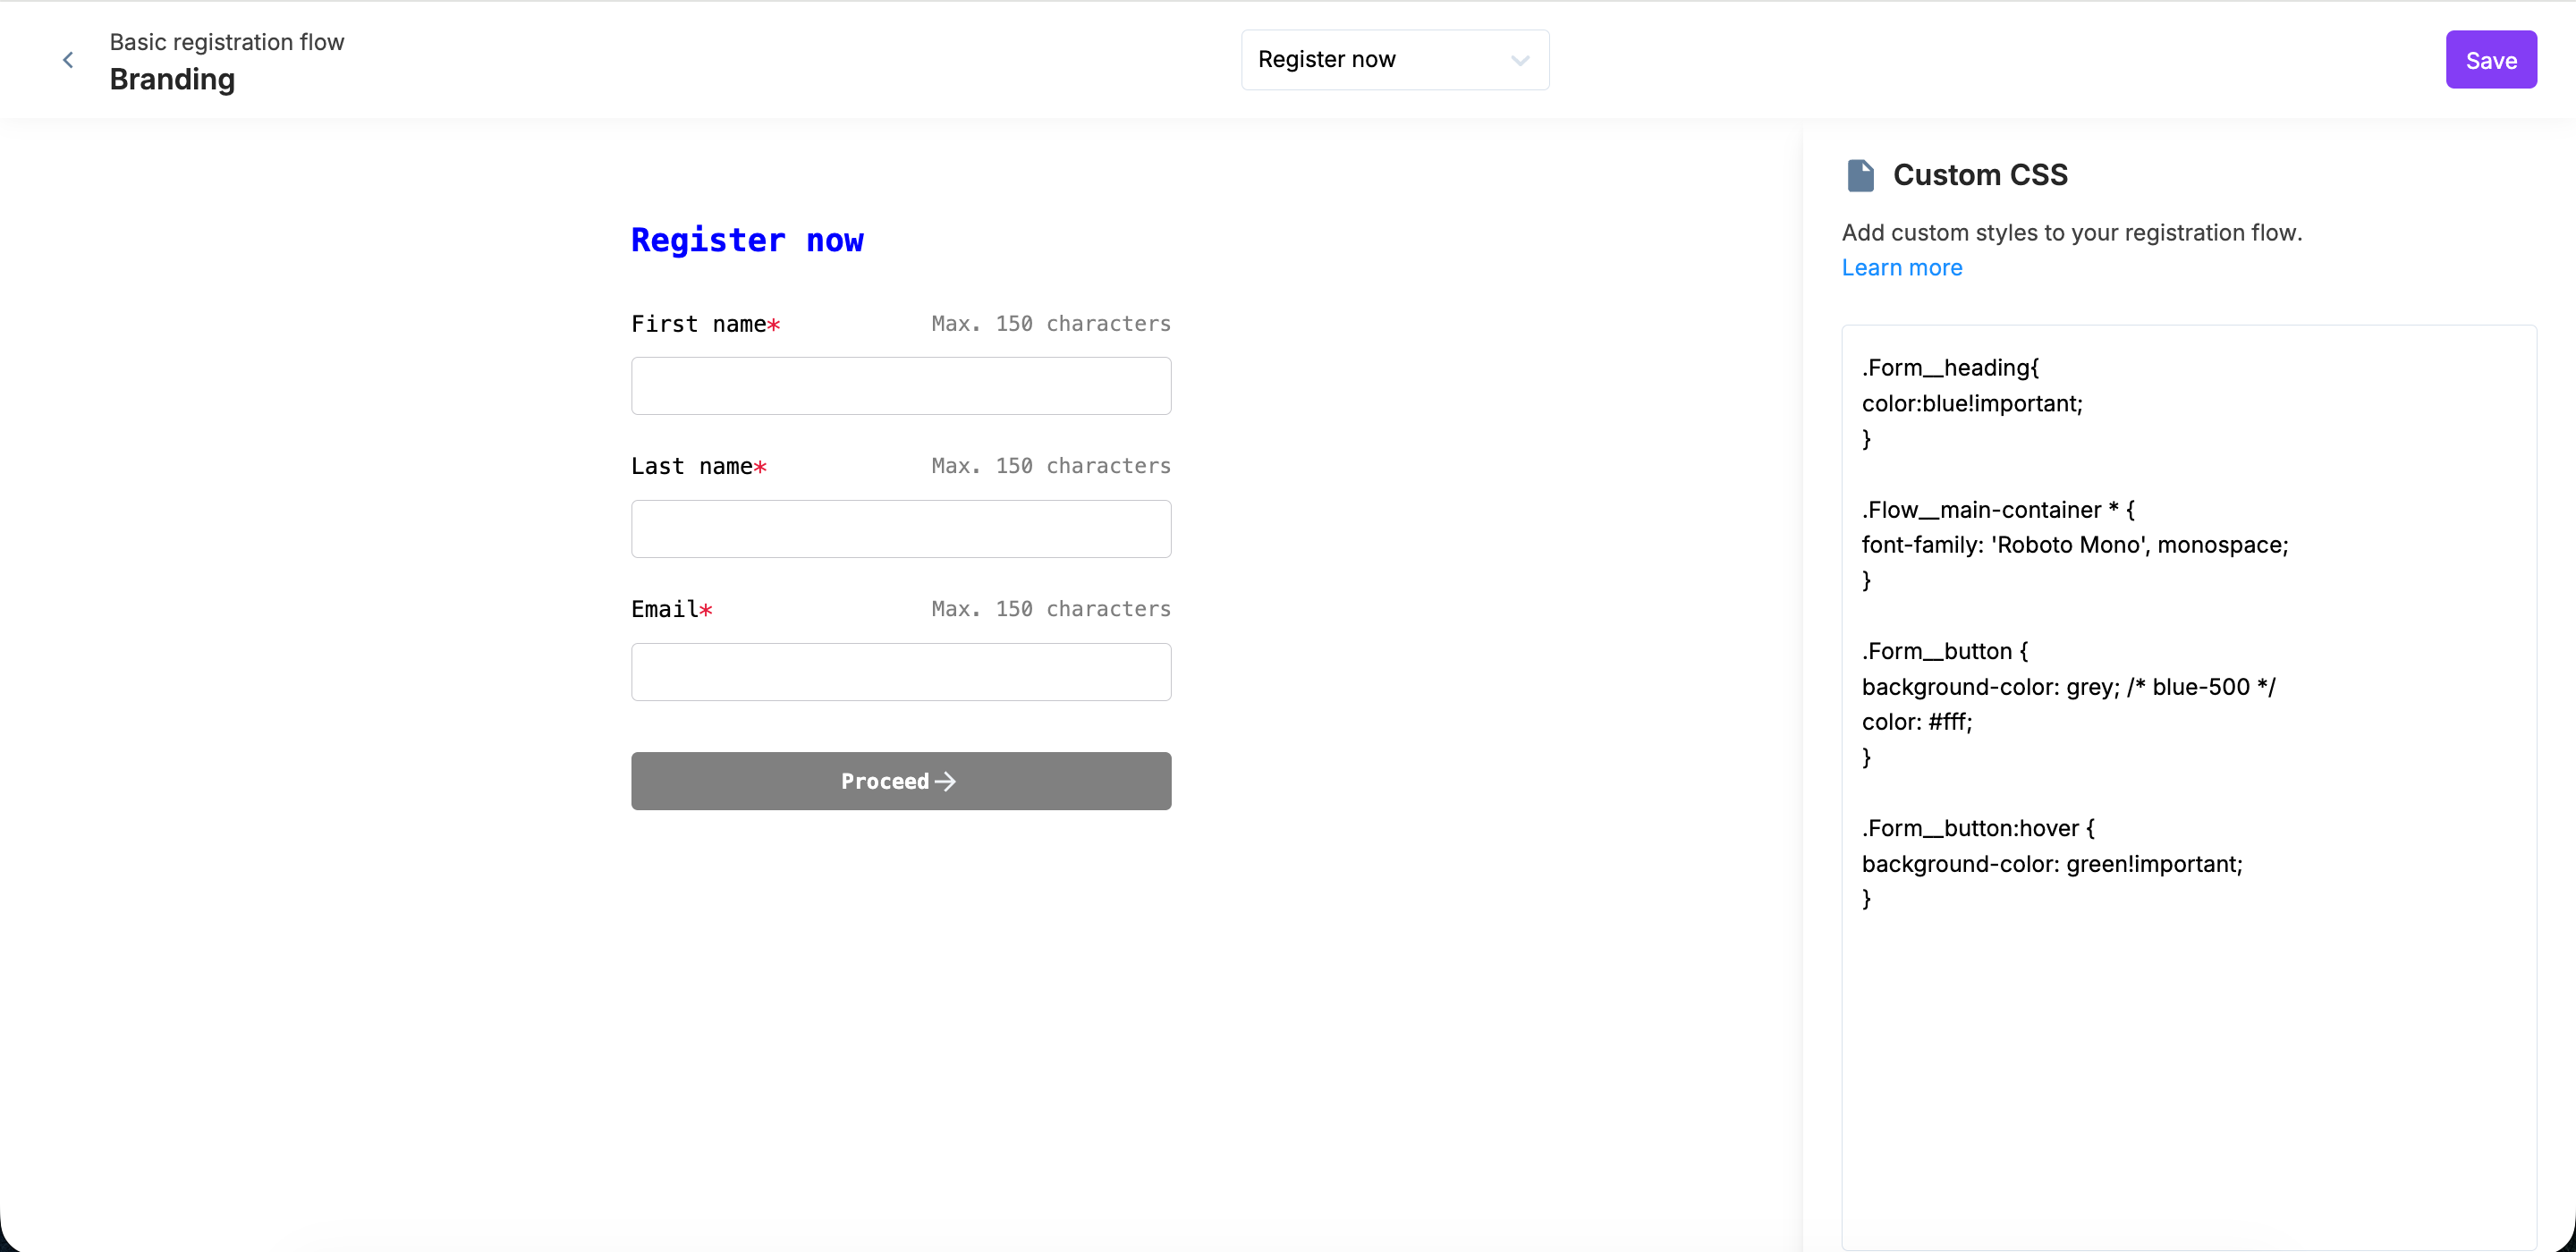The image size is (2576, 1252).
Task: Focus the Last name input field
Action: (900, 529)
